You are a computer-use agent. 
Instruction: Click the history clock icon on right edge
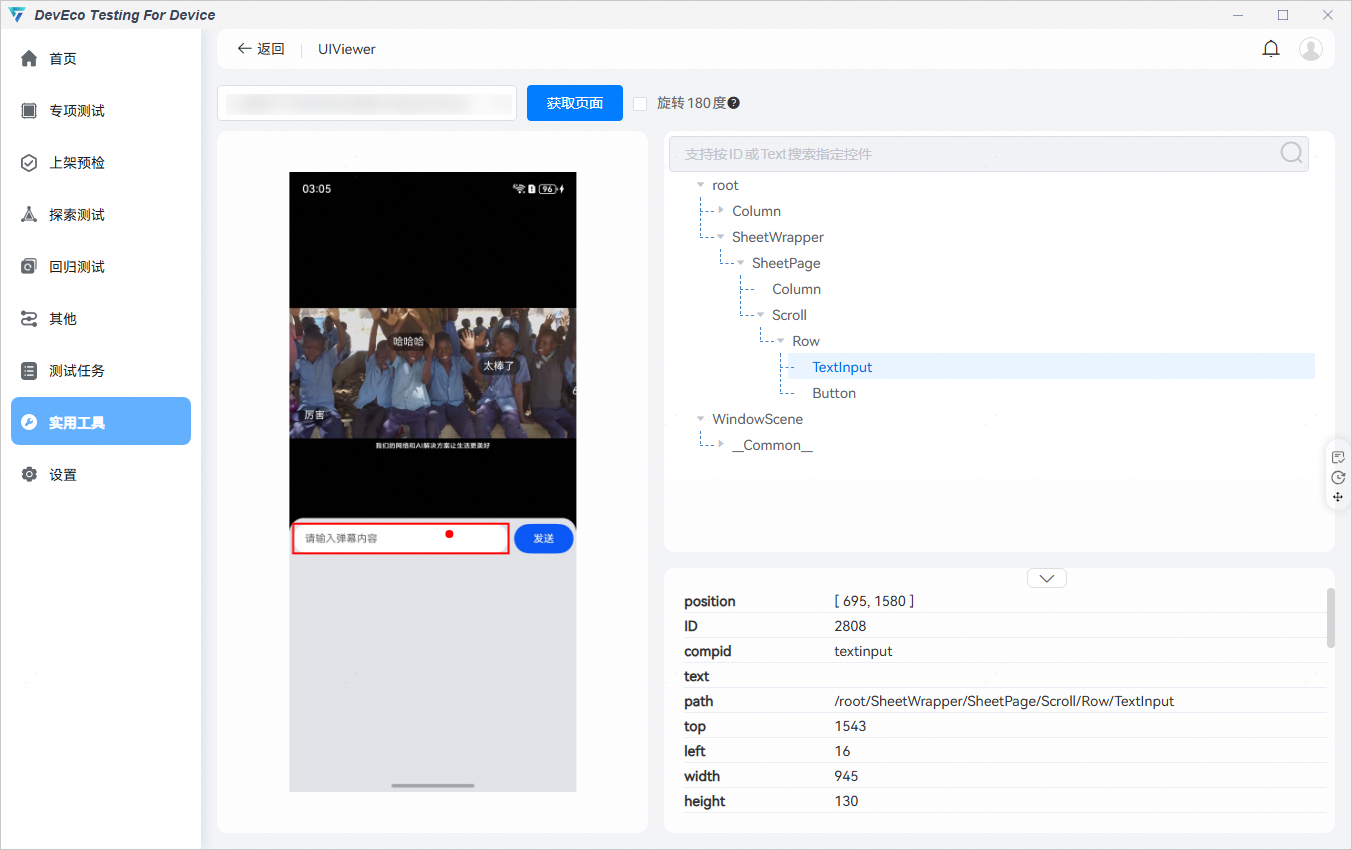pyautogui.click(x=1338, y=477)
